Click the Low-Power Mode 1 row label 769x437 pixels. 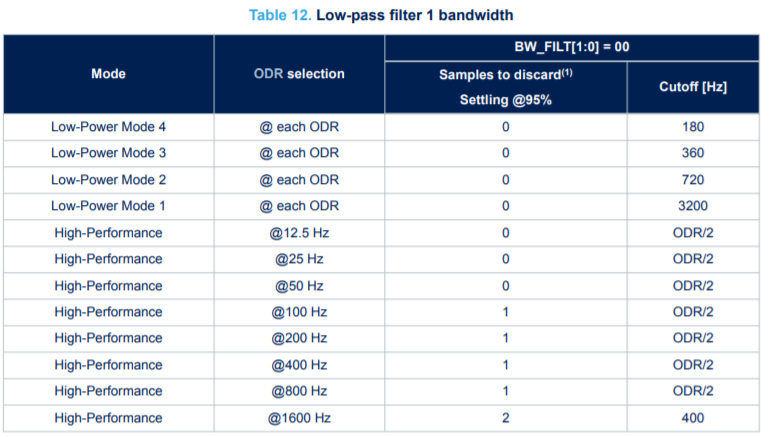click(x=108, y=206)
